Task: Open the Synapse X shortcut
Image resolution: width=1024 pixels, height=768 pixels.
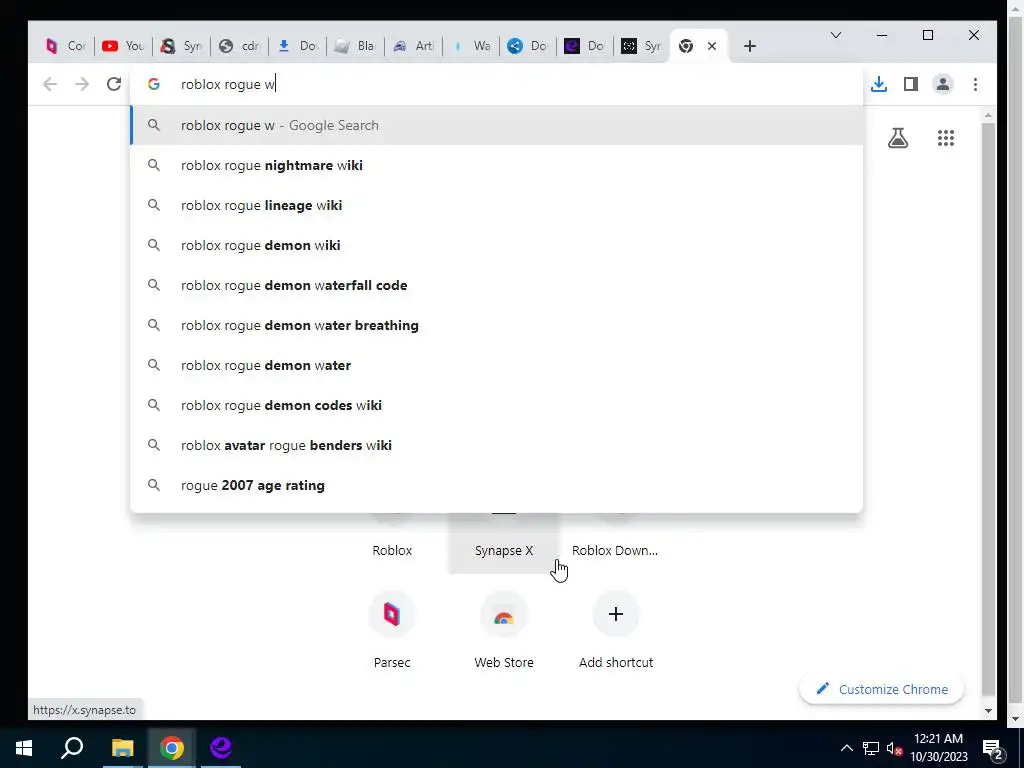Action: click(x=504, y=542)
